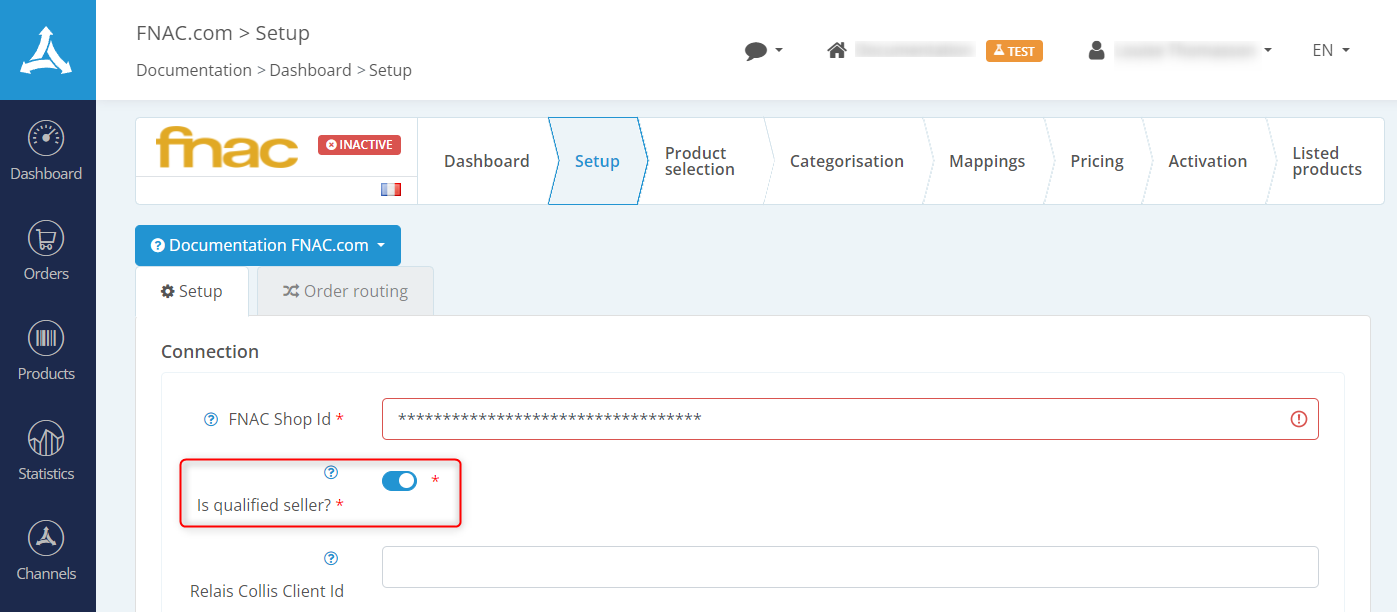Screen dimensions: 1397x612
Task: Open the Channels sidebar icon
Action: [46, 550]
